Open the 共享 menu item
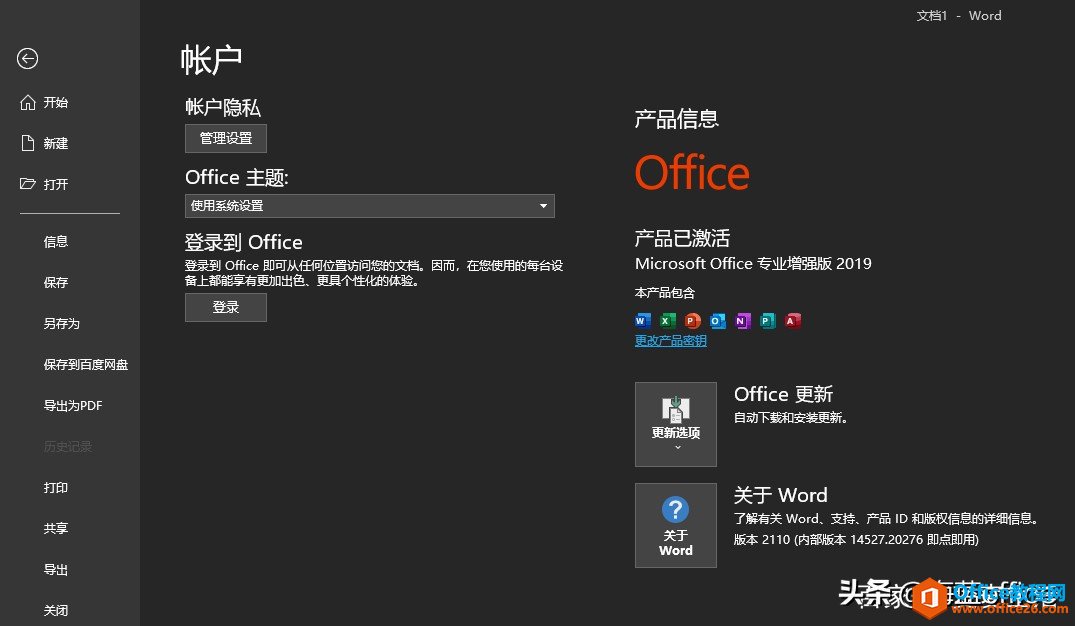1075x626 pixels. (56, 529)
